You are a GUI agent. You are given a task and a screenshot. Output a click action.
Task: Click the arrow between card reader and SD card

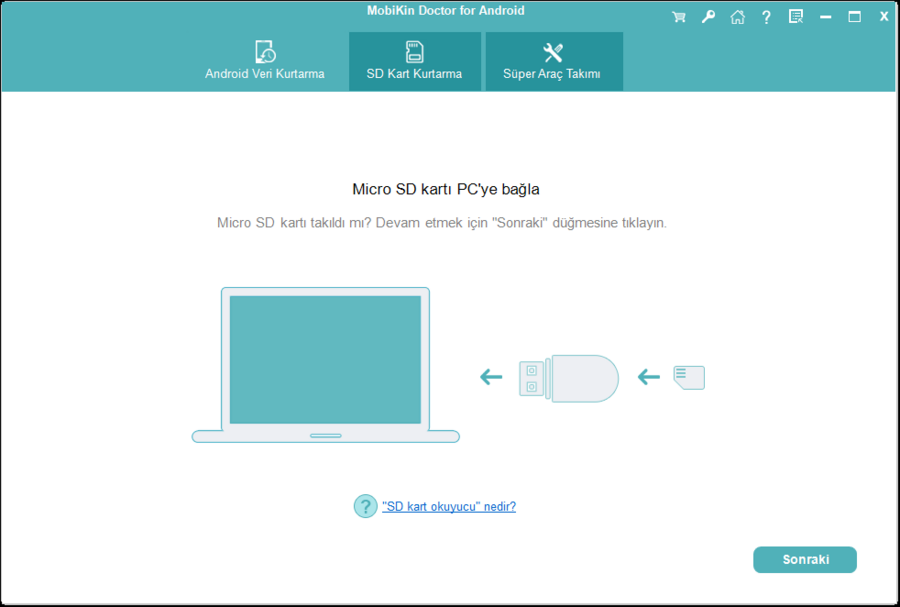click(649, 377)
